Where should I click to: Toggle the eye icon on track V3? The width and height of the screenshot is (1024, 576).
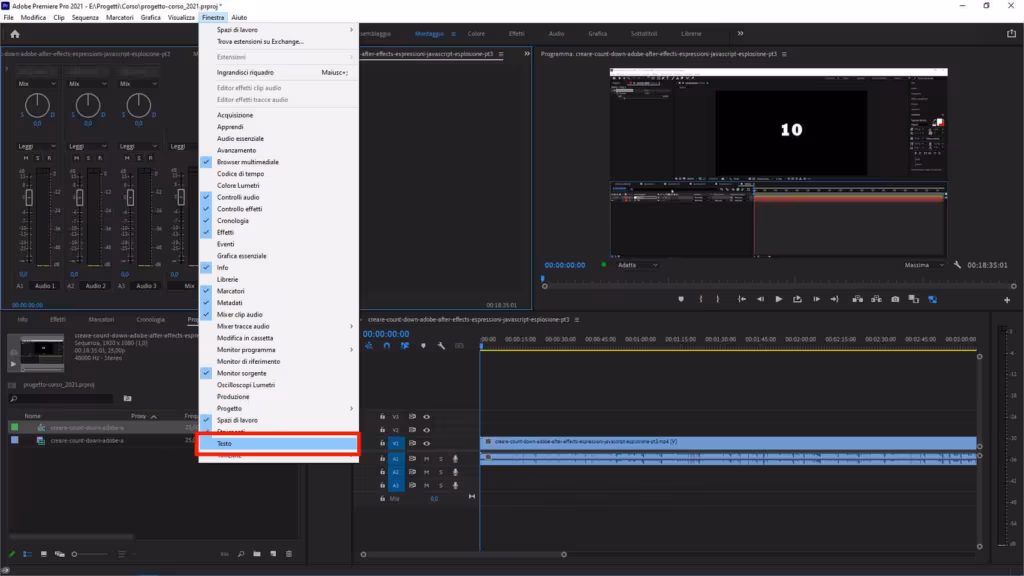425,417
